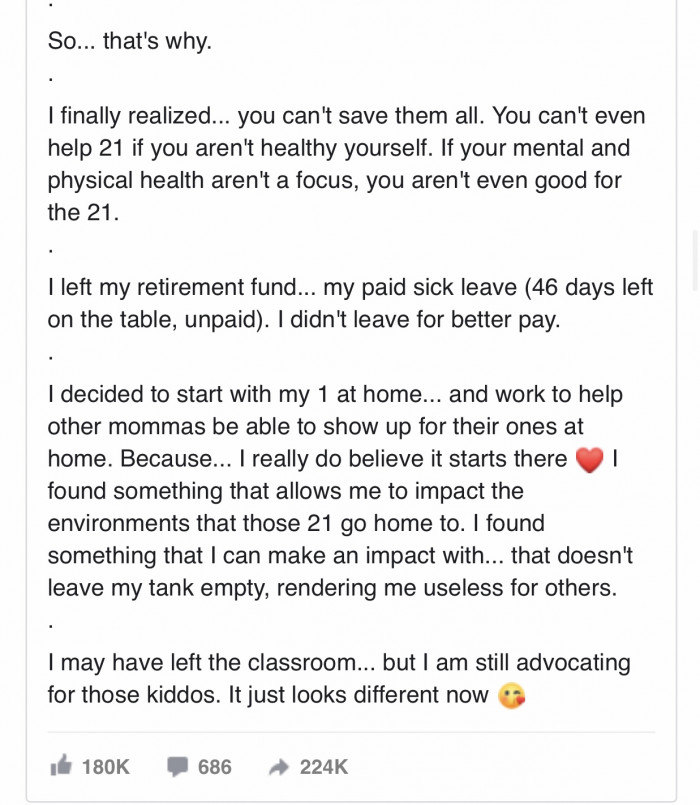Image resolution: width=700 pixels, height=805 pixels.
Task: Click the scrollbar thumb on right edge
Action: point(695,259)
